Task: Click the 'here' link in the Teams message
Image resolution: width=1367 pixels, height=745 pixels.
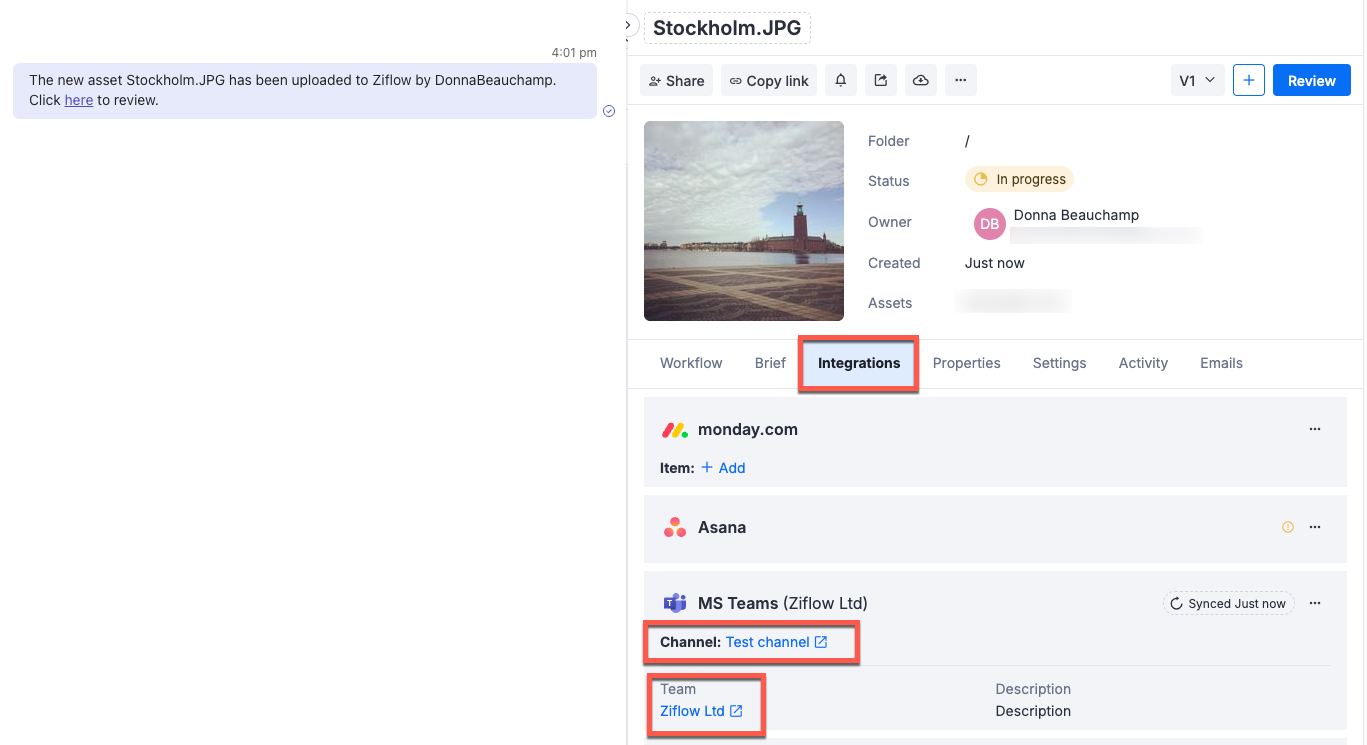Action: pyautogui.click(x=78, y=100)
